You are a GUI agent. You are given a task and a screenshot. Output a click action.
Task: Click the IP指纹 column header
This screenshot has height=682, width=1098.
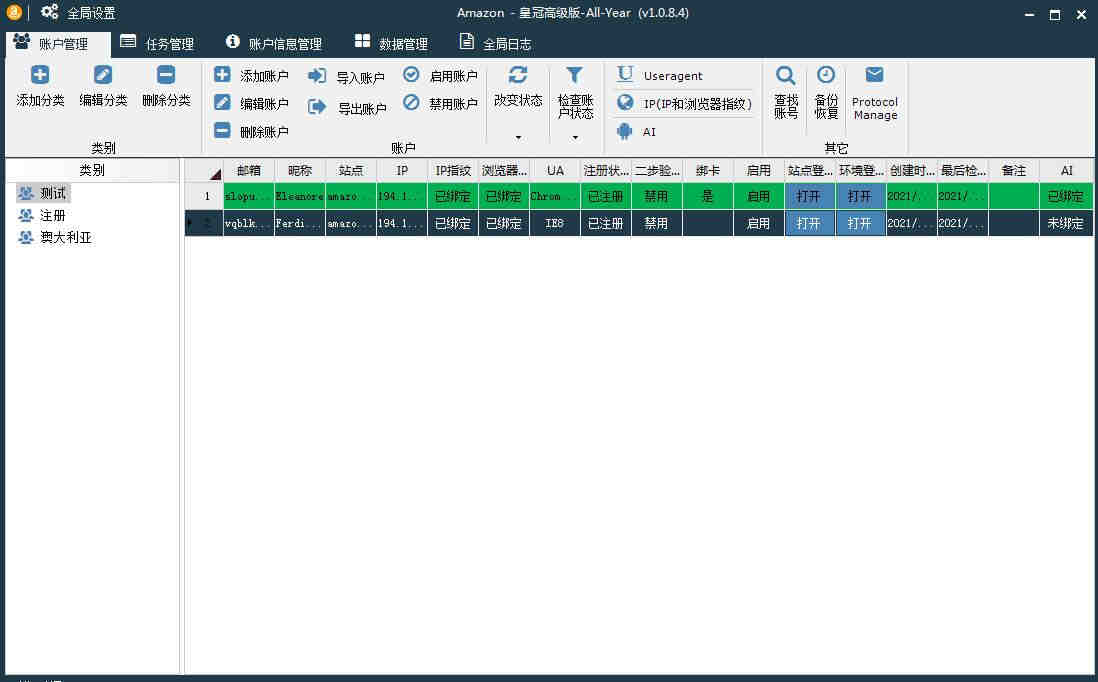tap(453, 170)
